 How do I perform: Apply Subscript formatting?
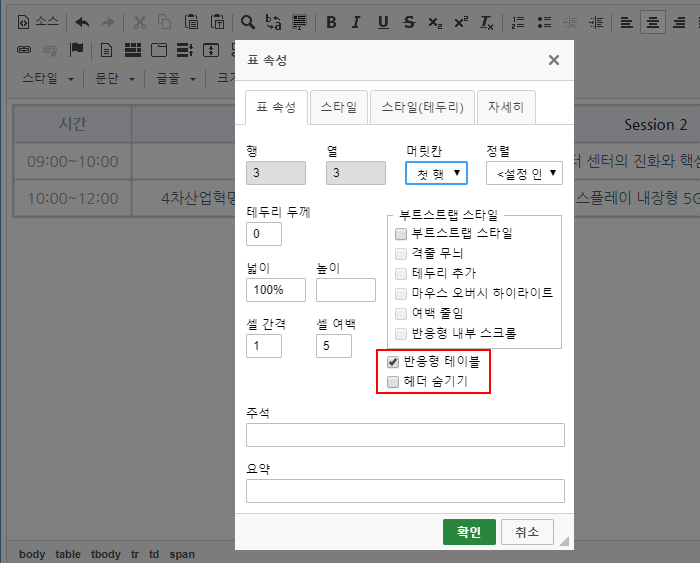point(435,22)
